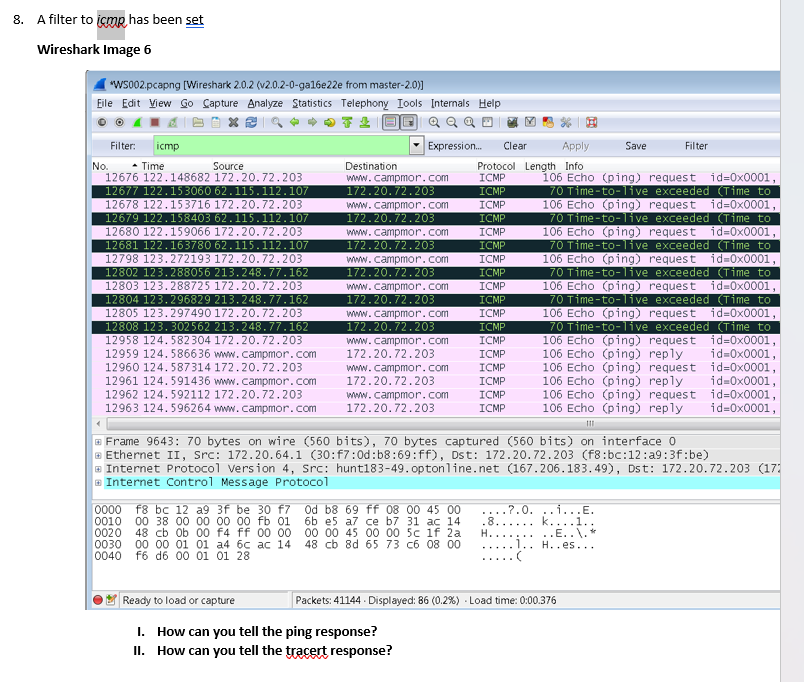Expand the Ethernet II details
Viewport: 804px width, 682px height.
point(98,454)
